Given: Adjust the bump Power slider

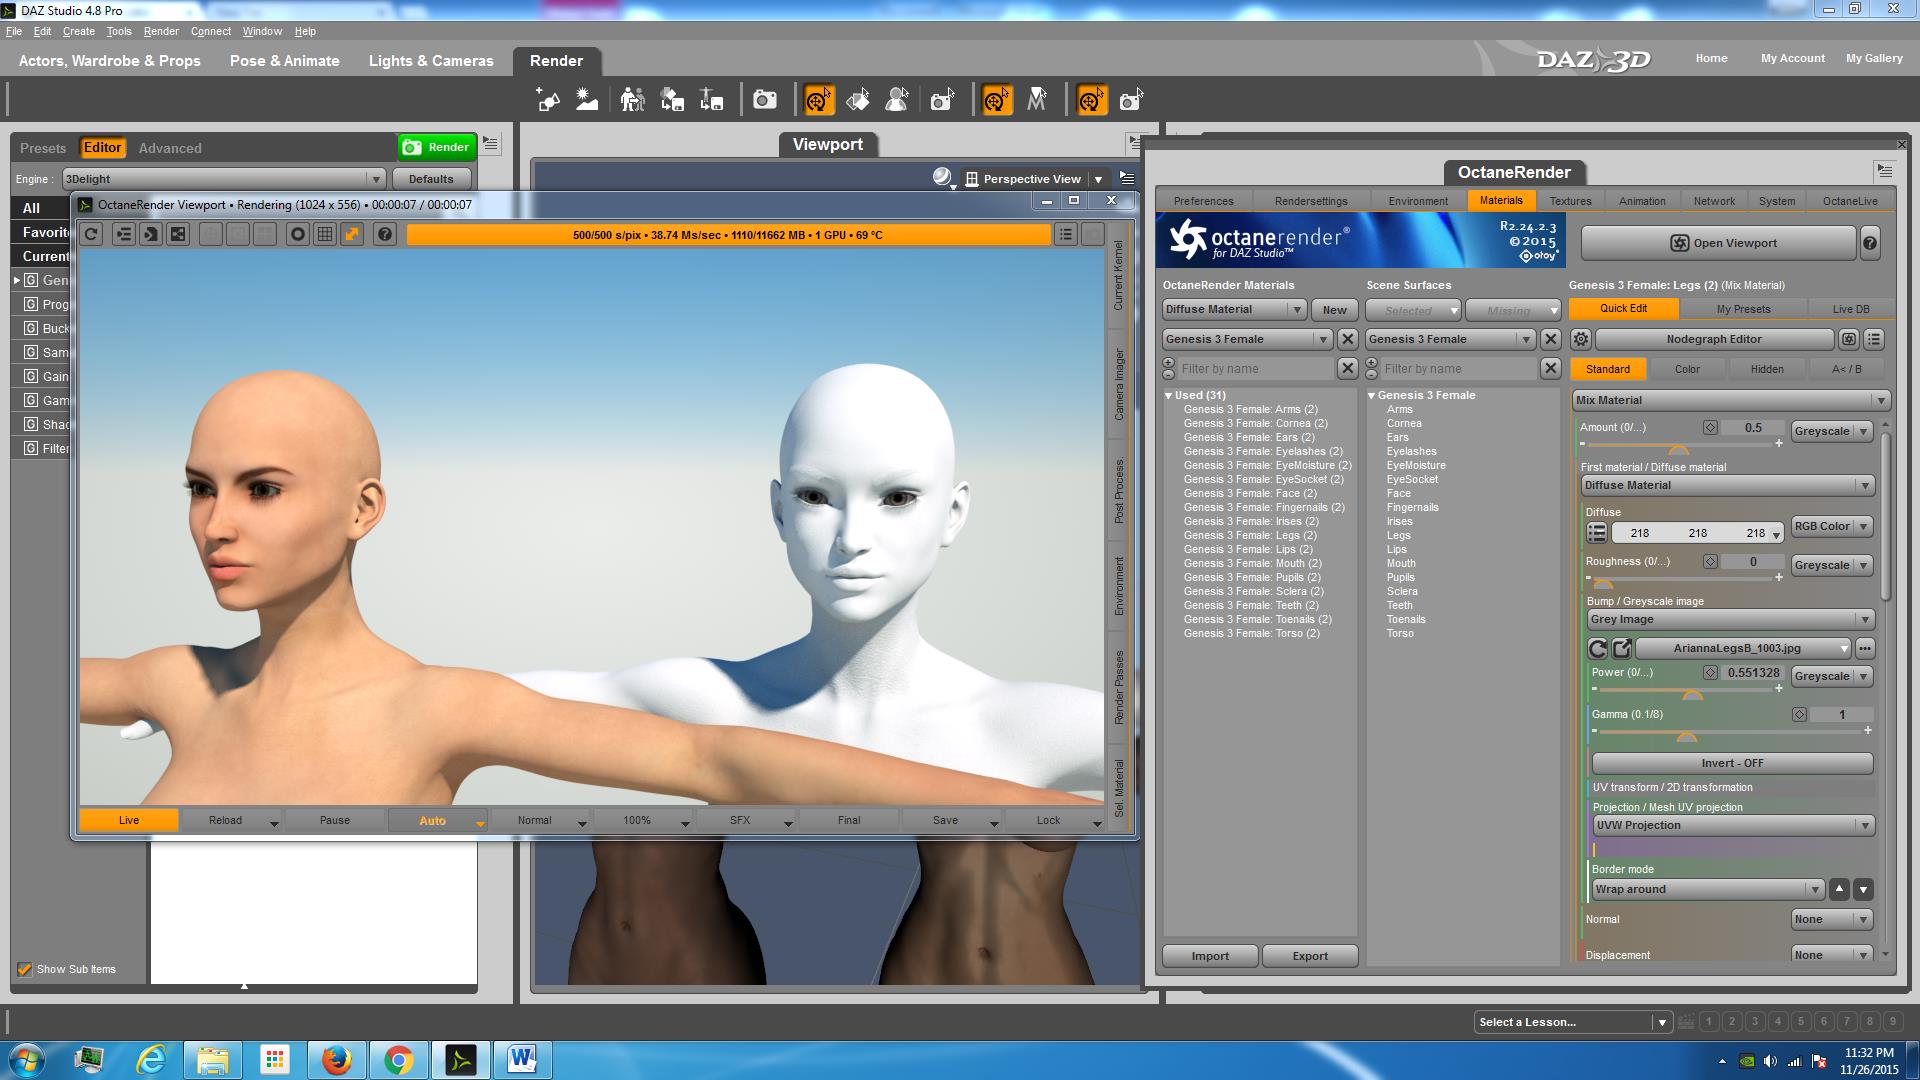Looking at the screenshot, I should [x=1692, y=692].
